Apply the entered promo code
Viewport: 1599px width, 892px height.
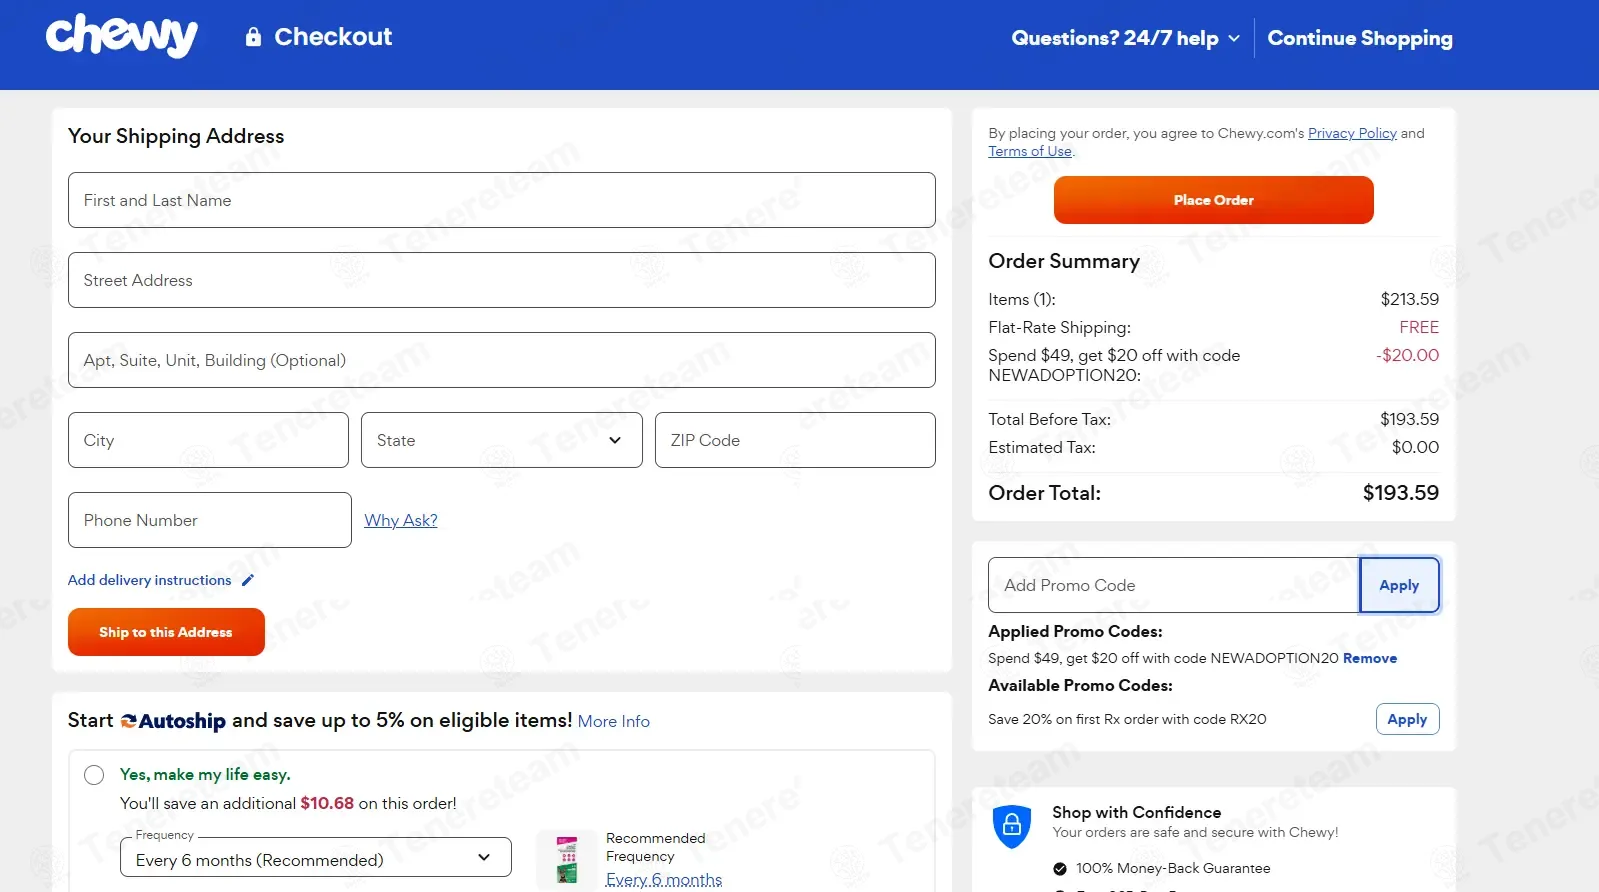tap(1399, 585)
